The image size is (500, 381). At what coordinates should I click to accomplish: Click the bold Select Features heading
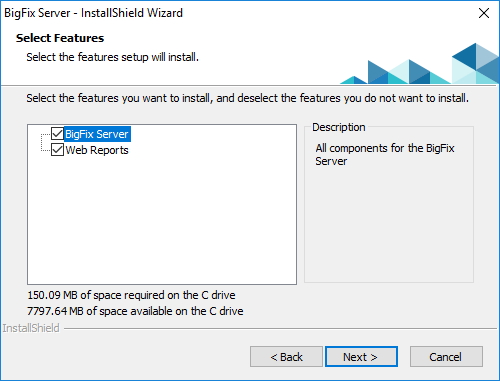coord(60,38)
